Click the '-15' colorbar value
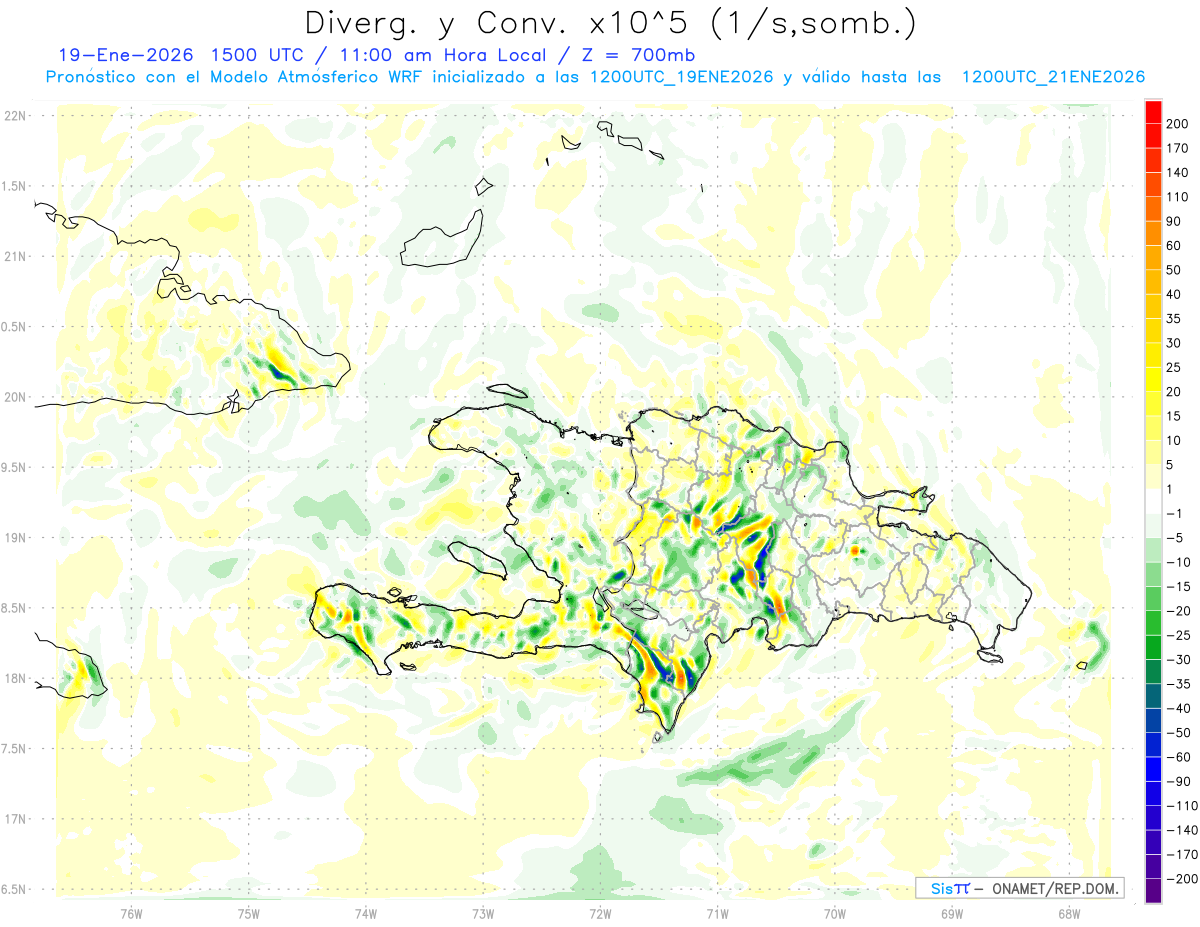Screen dimensions: 1200x927 1178,587
